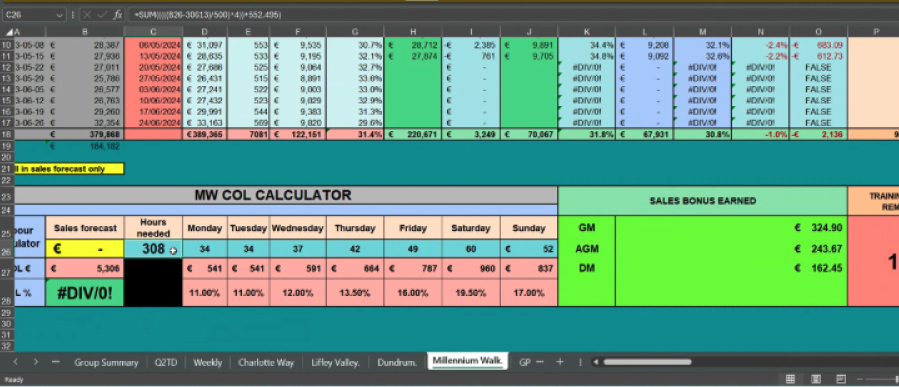Click the black merged cell below Hours needed
The width and height of the screenshot is (899, 387).
(153, 282)
